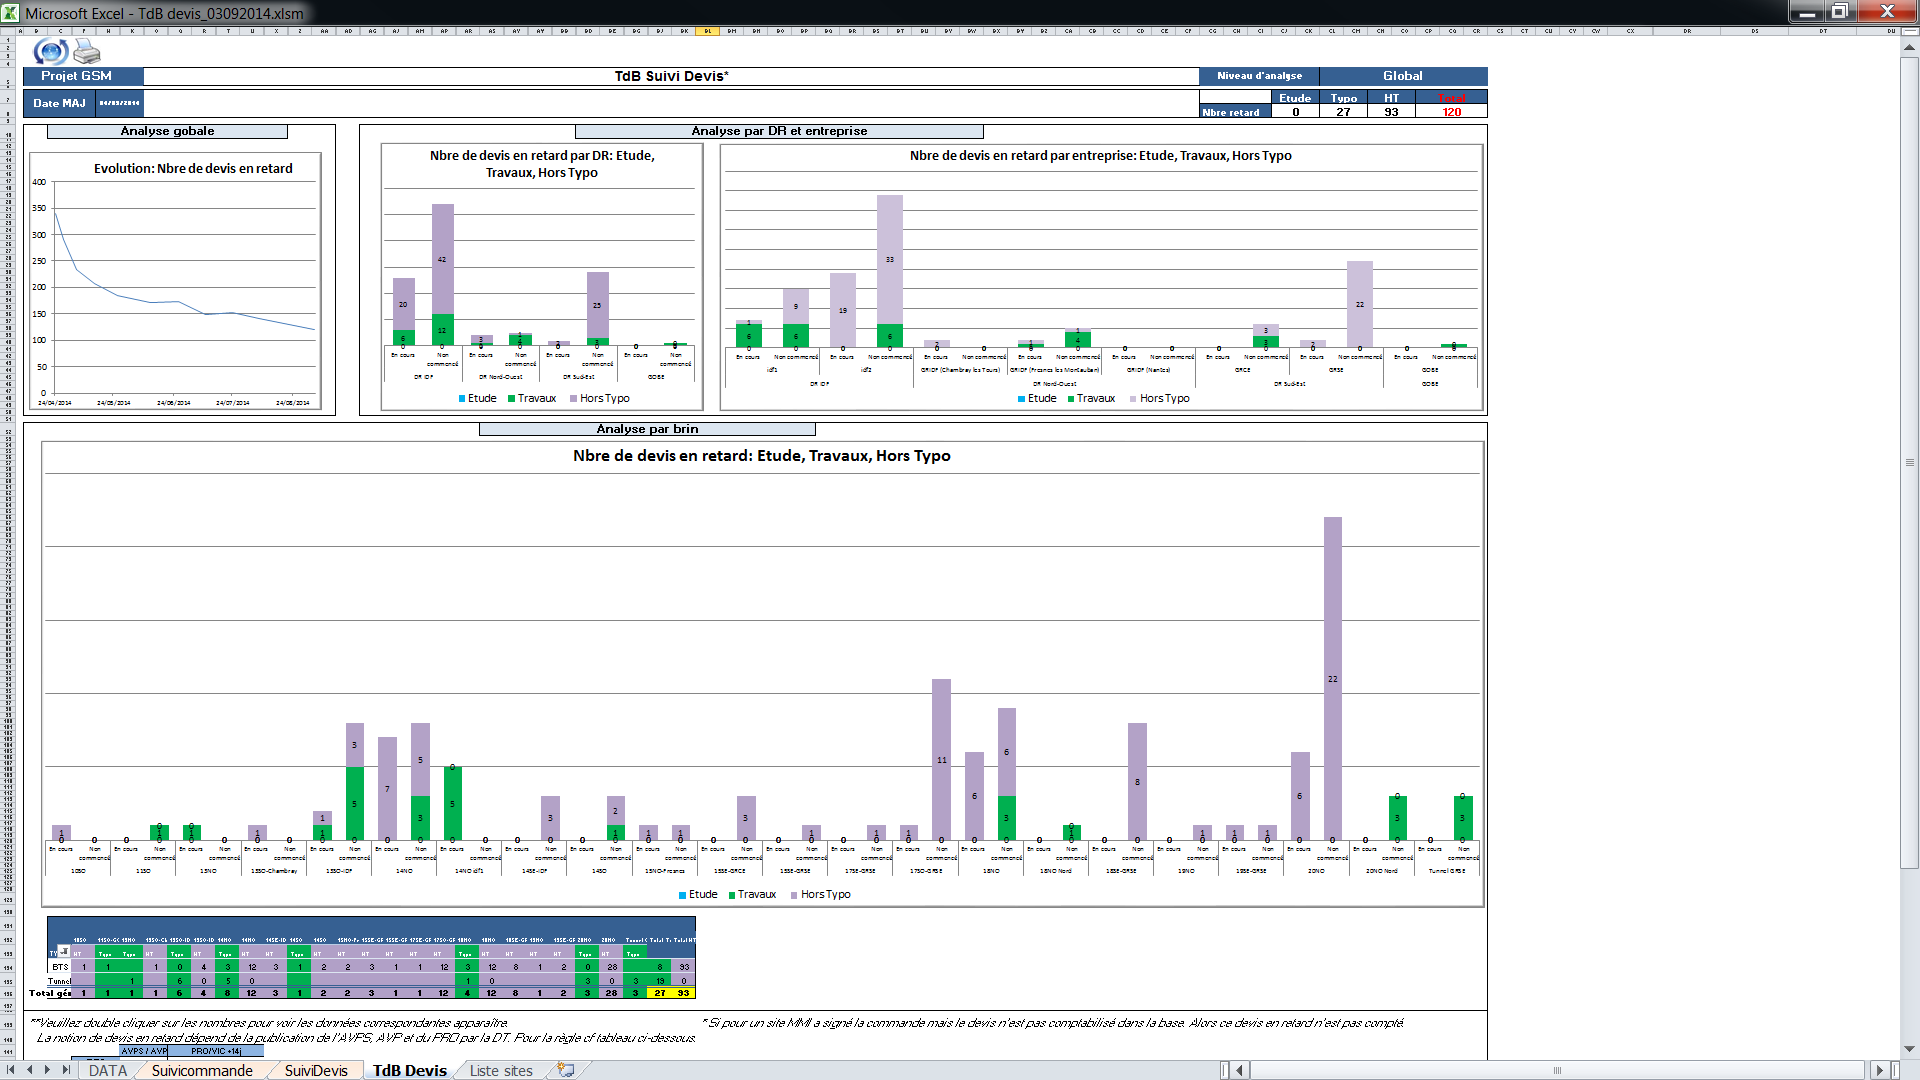Restore down the Excel window
Image resolution: width=1920 pixels, height=1080 pixels.
[x=1839, y=12]
